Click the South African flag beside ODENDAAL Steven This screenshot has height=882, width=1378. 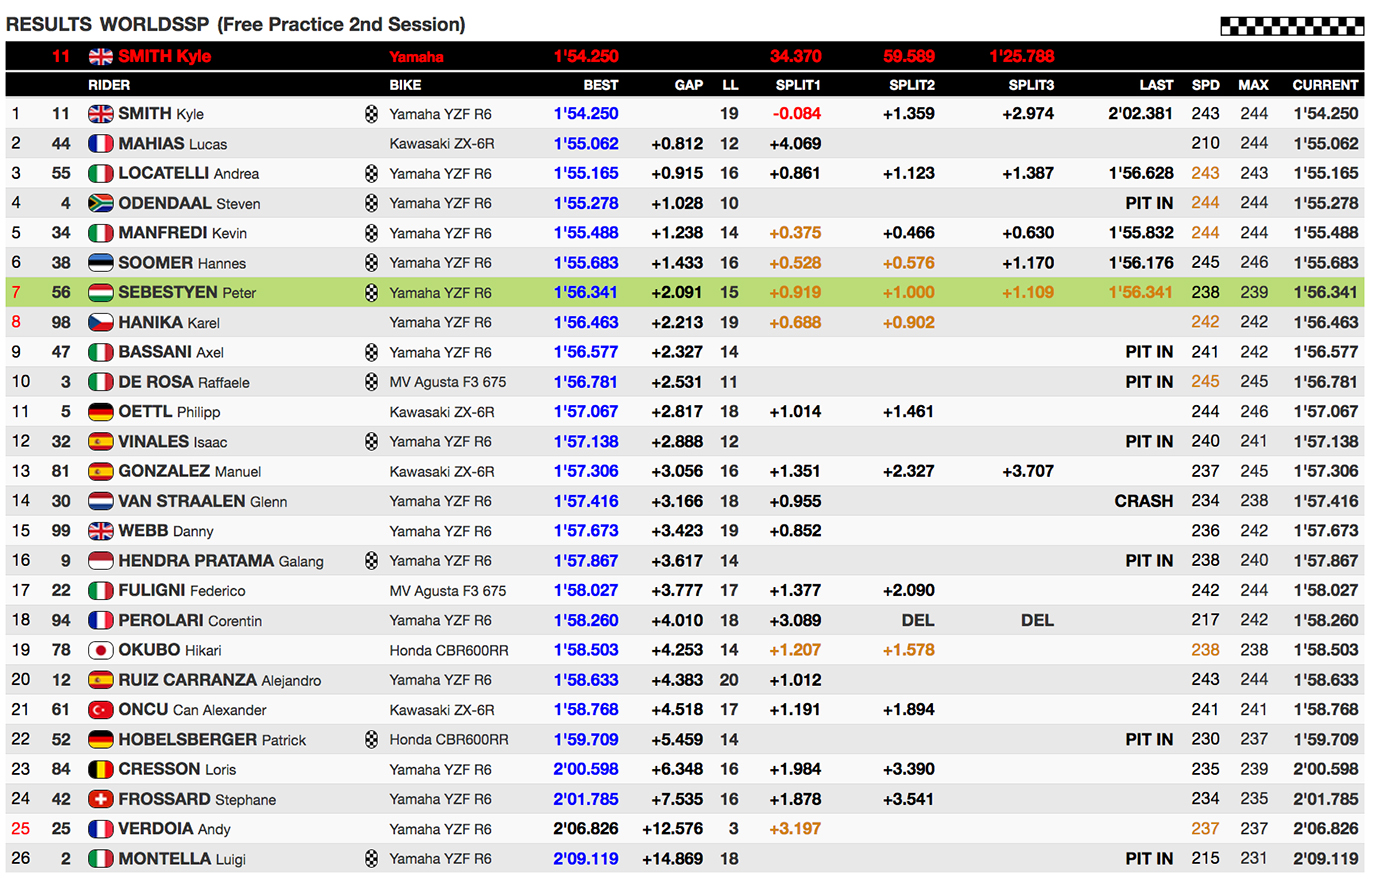[x=100, y=203]
